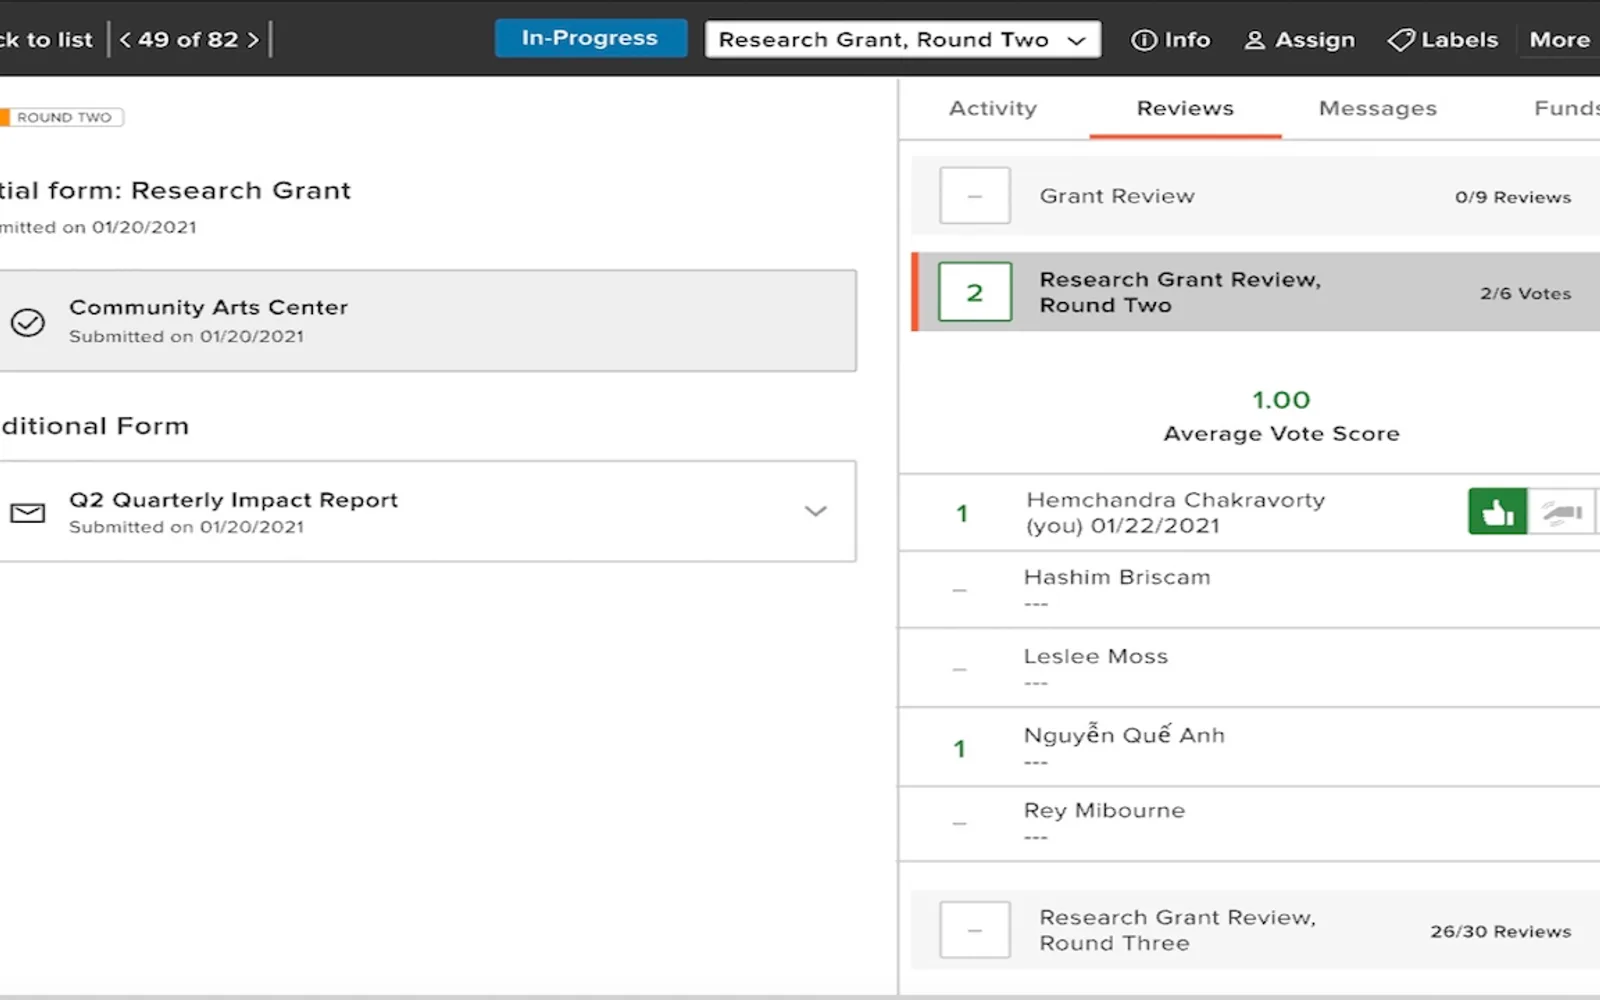Screen dimensions: 1600x1000
Task: Click the 26/30 Reviews count
Action: [1501, 931]
